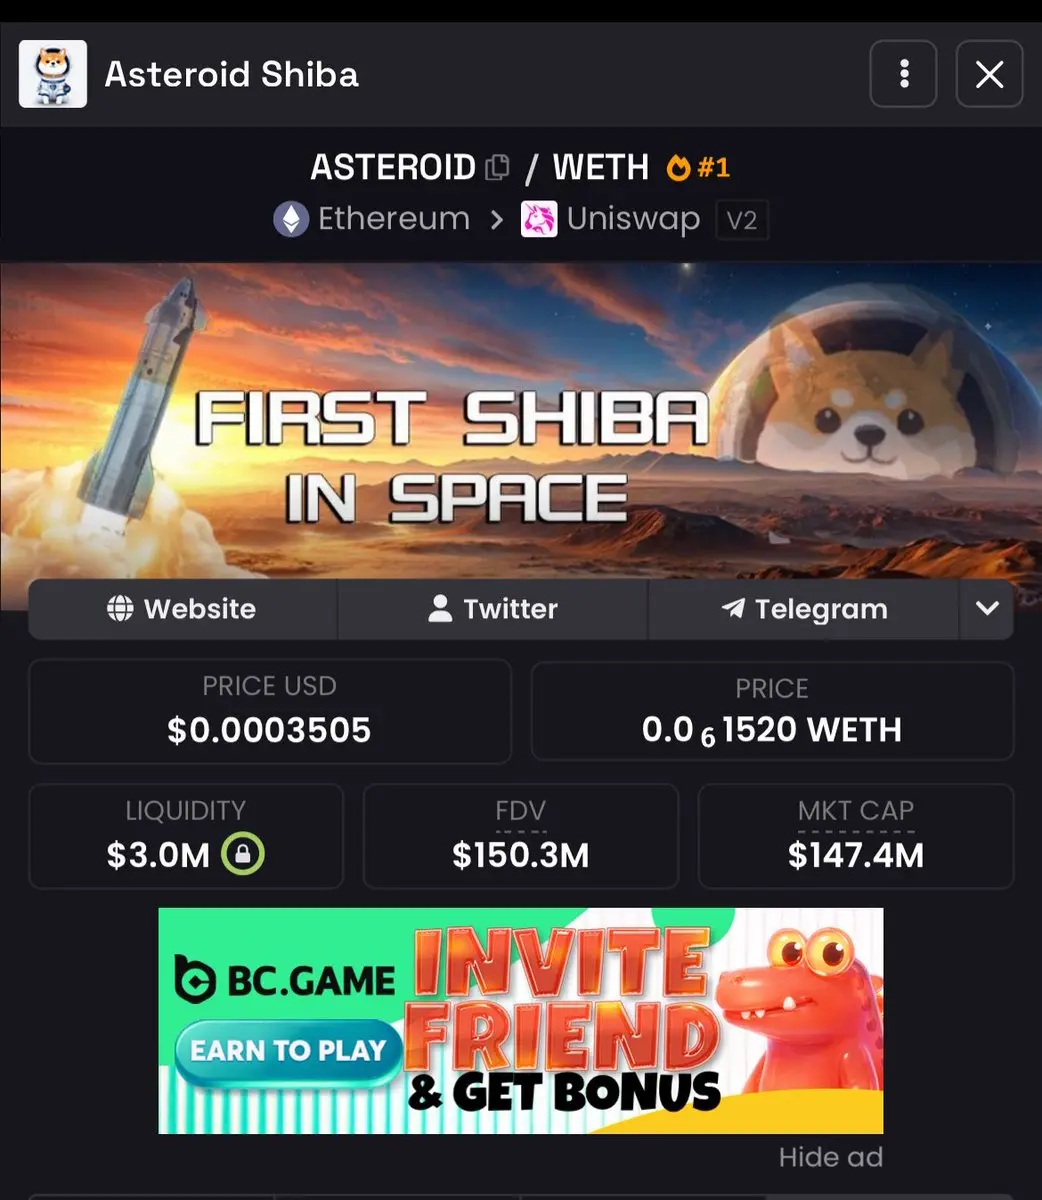
Task: Click the FDV label
Action: pyautogui.click(x=521, y=811)
